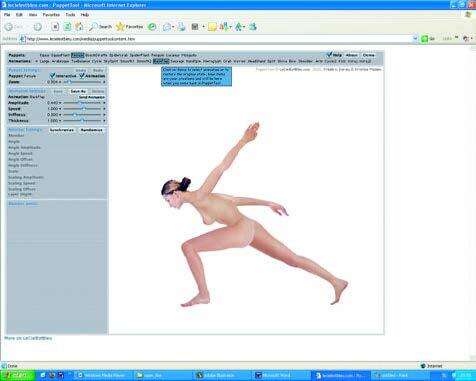476x381 pixels.
Task: Click the browser Forward arrow icon
Action: point(38,27)
